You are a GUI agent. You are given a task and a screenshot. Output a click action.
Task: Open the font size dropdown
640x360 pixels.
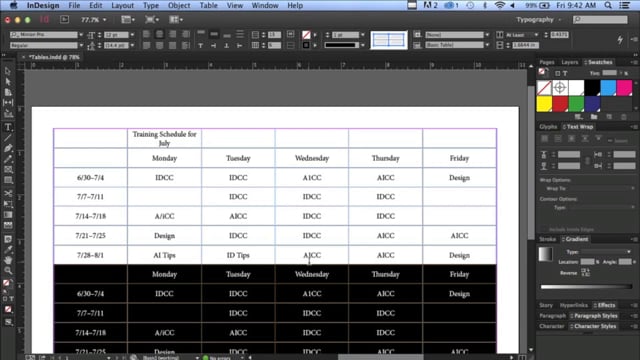click(x=132, y=35)
